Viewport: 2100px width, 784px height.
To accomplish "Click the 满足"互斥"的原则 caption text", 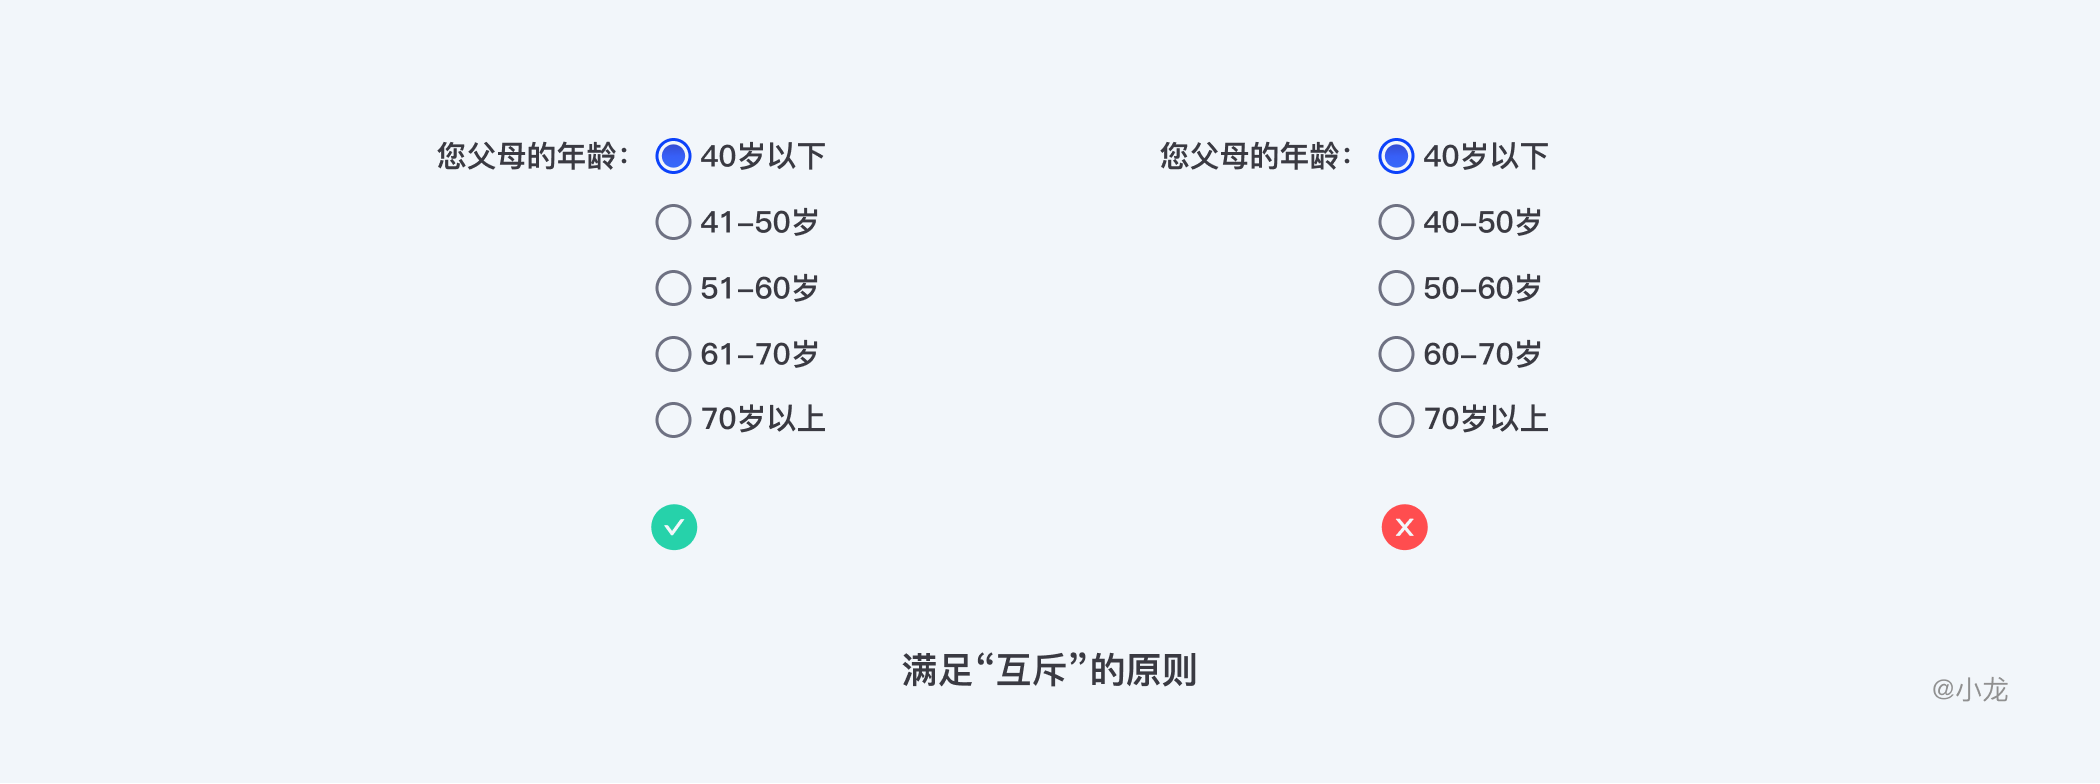I will point(1050,671).
